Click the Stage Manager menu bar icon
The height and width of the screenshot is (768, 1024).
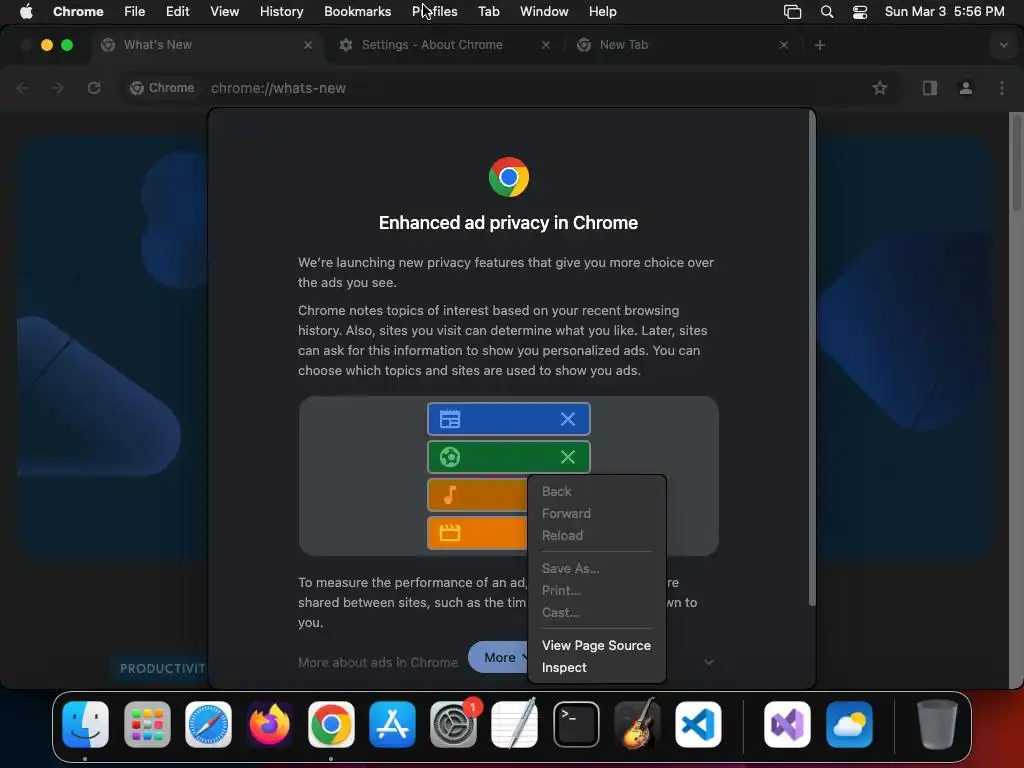pos(792,11)
